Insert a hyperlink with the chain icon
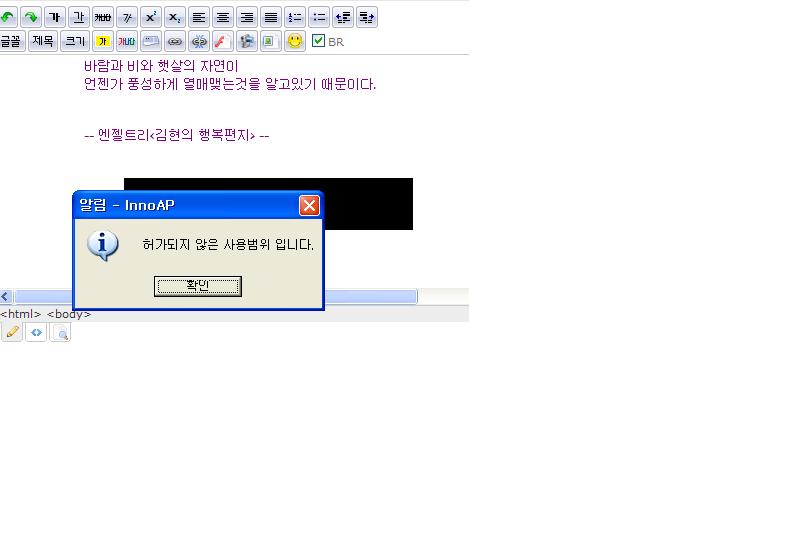803x549 pixels. (x=174, y=41)
